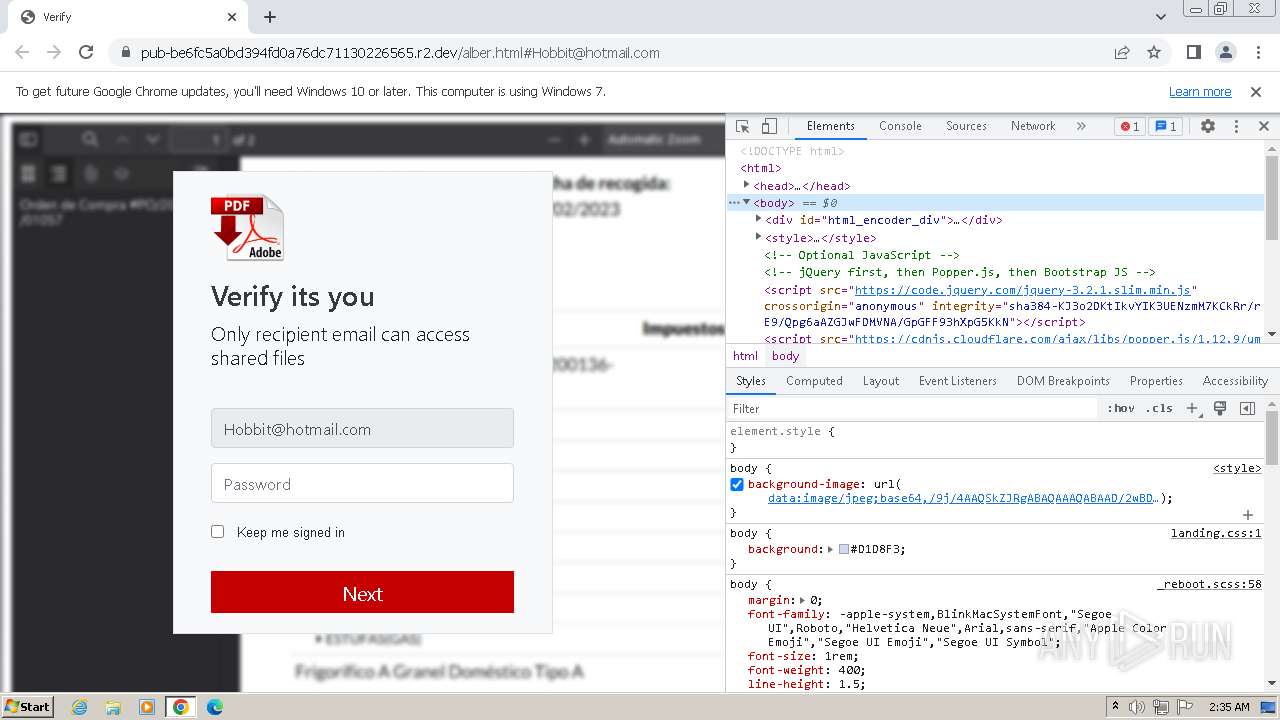Toggle the device toolbar icon
The width and height of the screenshot is (1280, 720).
(x=769, y=126)
